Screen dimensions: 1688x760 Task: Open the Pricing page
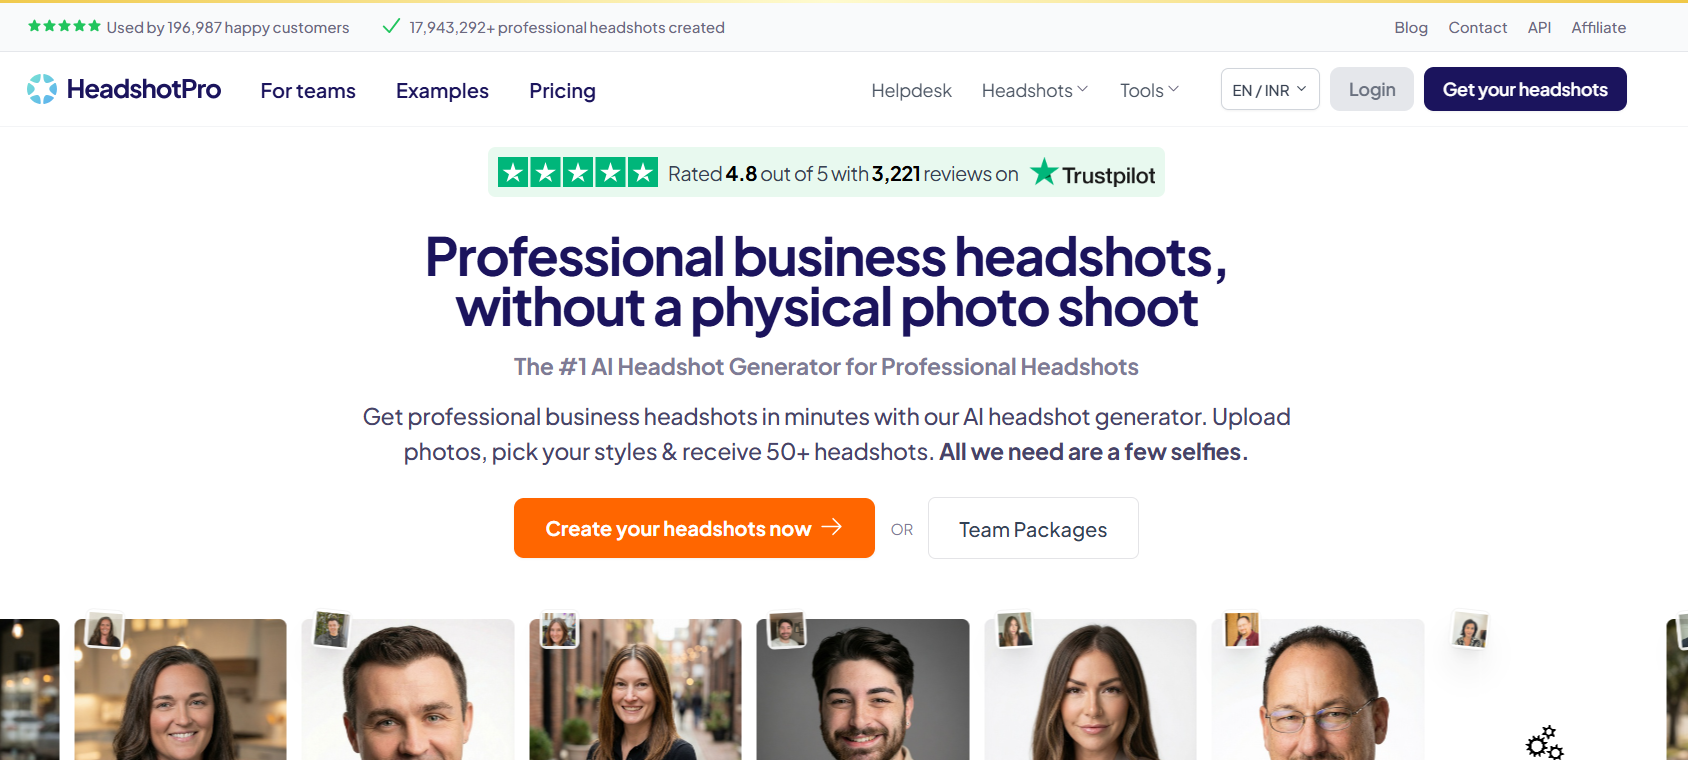point(562,91)
